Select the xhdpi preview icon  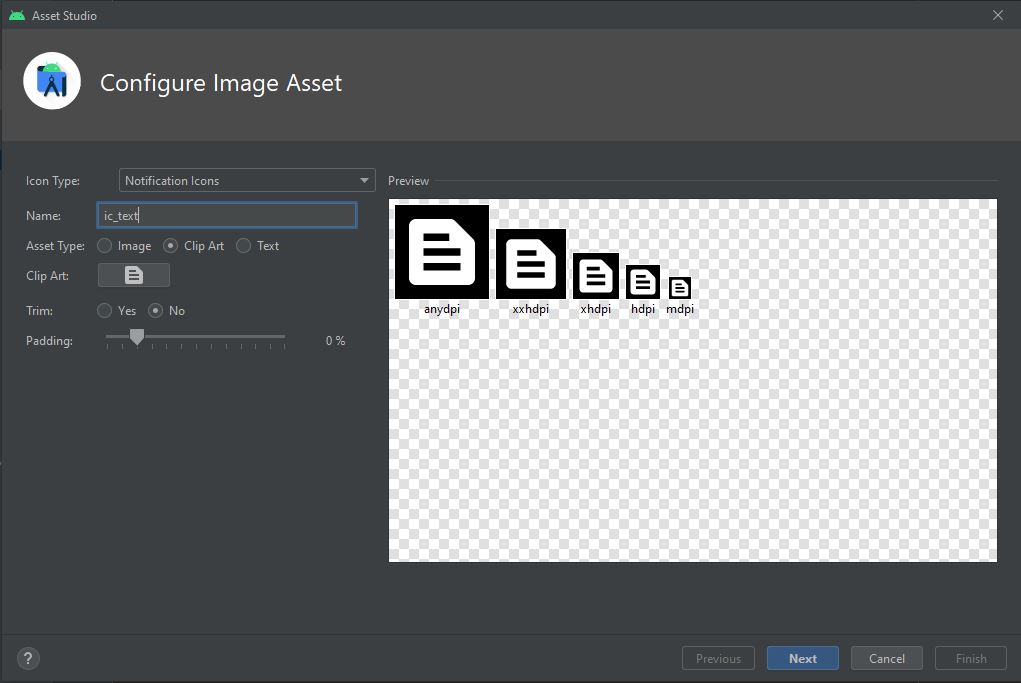[x=596, y=276]
